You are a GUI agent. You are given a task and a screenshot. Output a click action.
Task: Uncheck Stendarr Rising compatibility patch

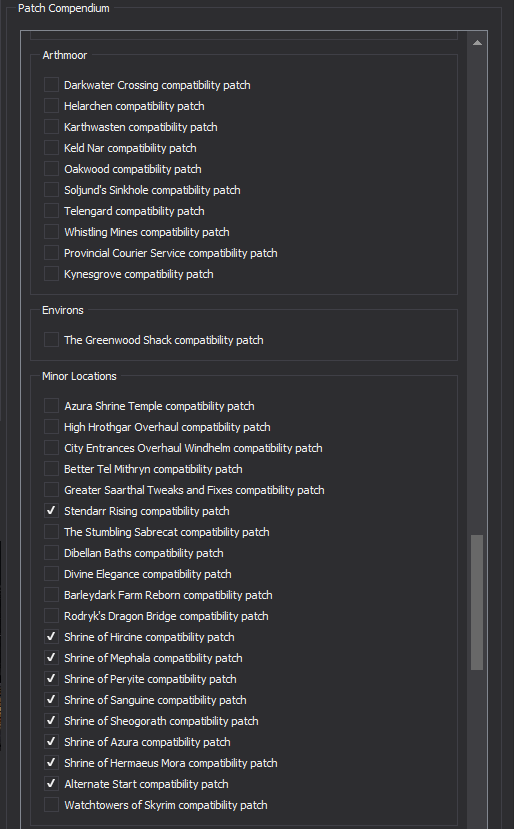click(51, 511)
